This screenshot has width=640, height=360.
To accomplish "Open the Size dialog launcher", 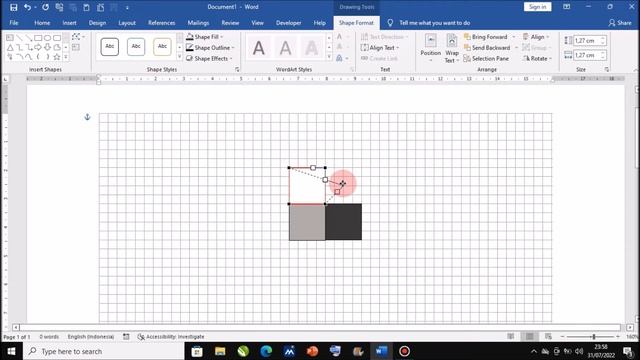I will pyautogui.click(x=607, y=70).
